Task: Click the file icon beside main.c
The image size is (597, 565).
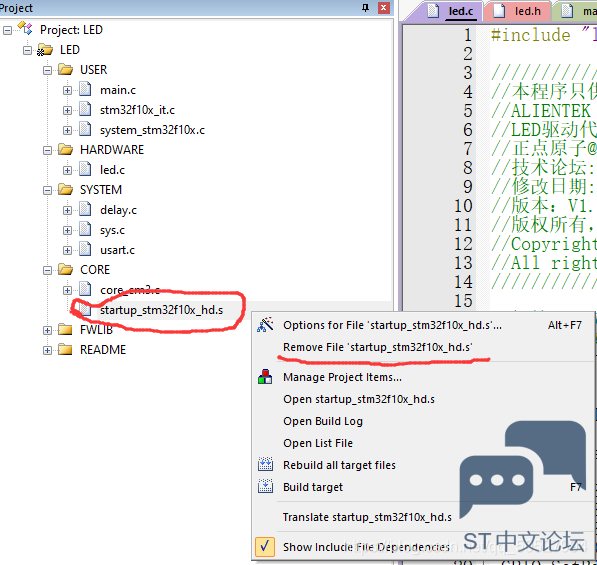Action: (x=85, y=89)
